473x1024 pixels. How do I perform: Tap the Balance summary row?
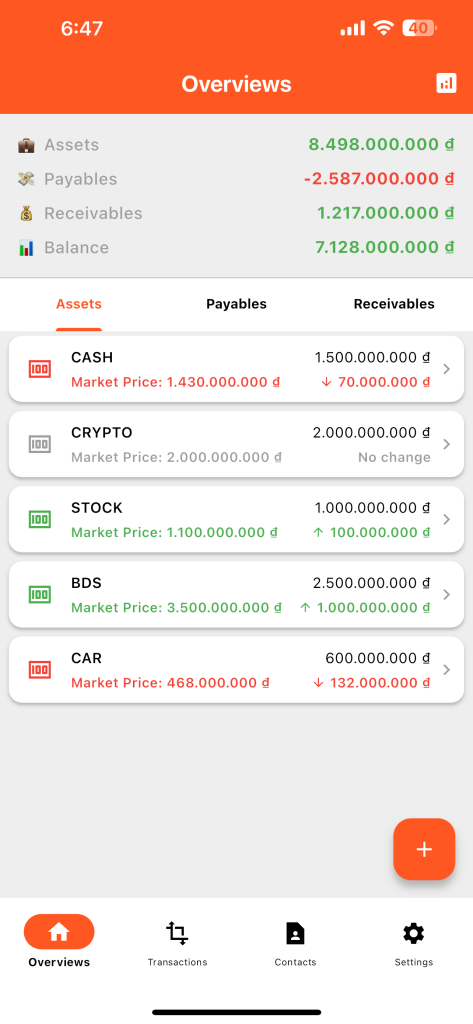click(x=236, y=248)
